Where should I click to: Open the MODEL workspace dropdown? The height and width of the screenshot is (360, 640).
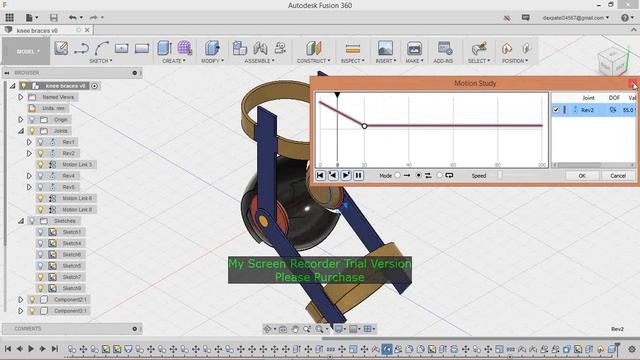tap(27, 51)
